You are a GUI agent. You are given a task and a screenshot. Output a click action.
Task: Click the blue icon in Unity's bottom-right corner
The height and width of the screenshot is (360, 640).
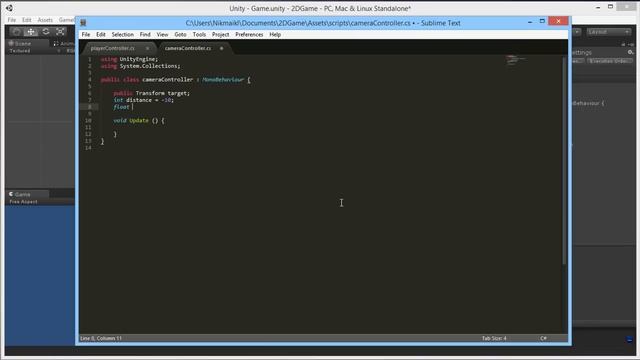coord(630,340)
